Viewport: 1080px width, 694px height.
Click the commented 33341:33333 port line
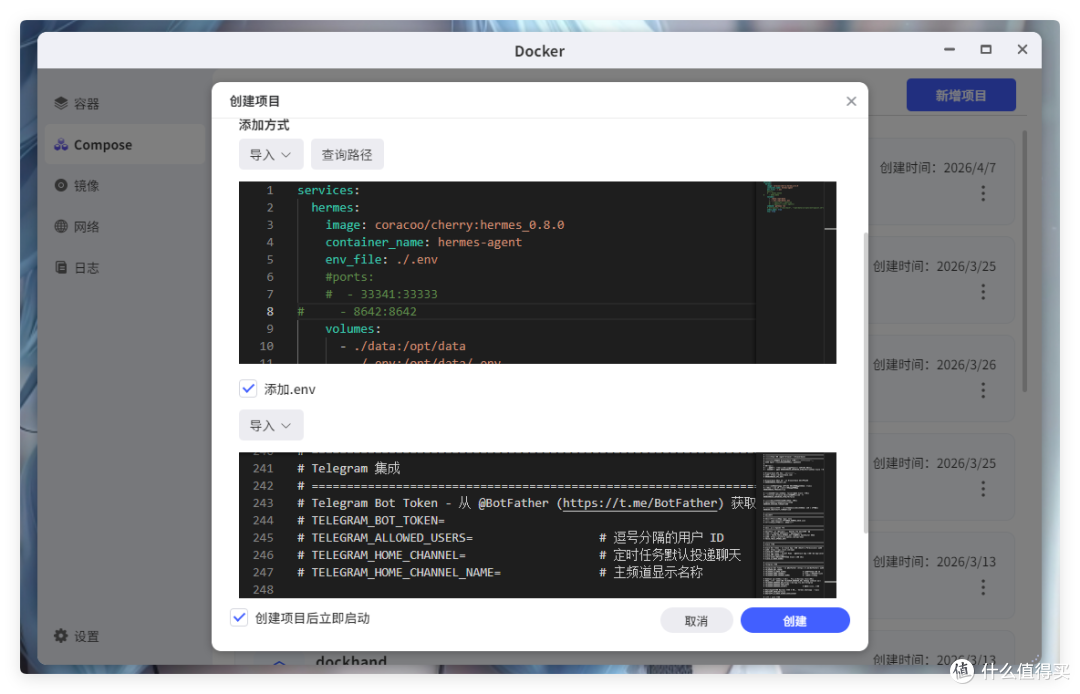click(381, 294)
